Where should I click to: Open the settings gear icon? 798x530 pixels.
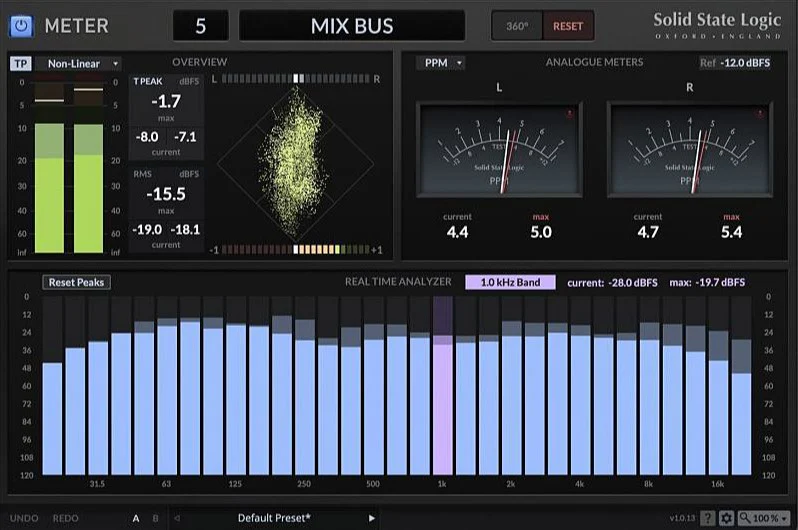[x=726, y=518]
